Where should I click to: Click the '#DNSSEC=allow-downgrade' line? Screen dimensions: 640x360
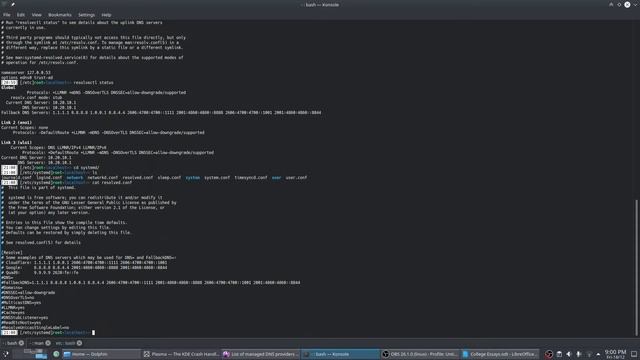28,293
